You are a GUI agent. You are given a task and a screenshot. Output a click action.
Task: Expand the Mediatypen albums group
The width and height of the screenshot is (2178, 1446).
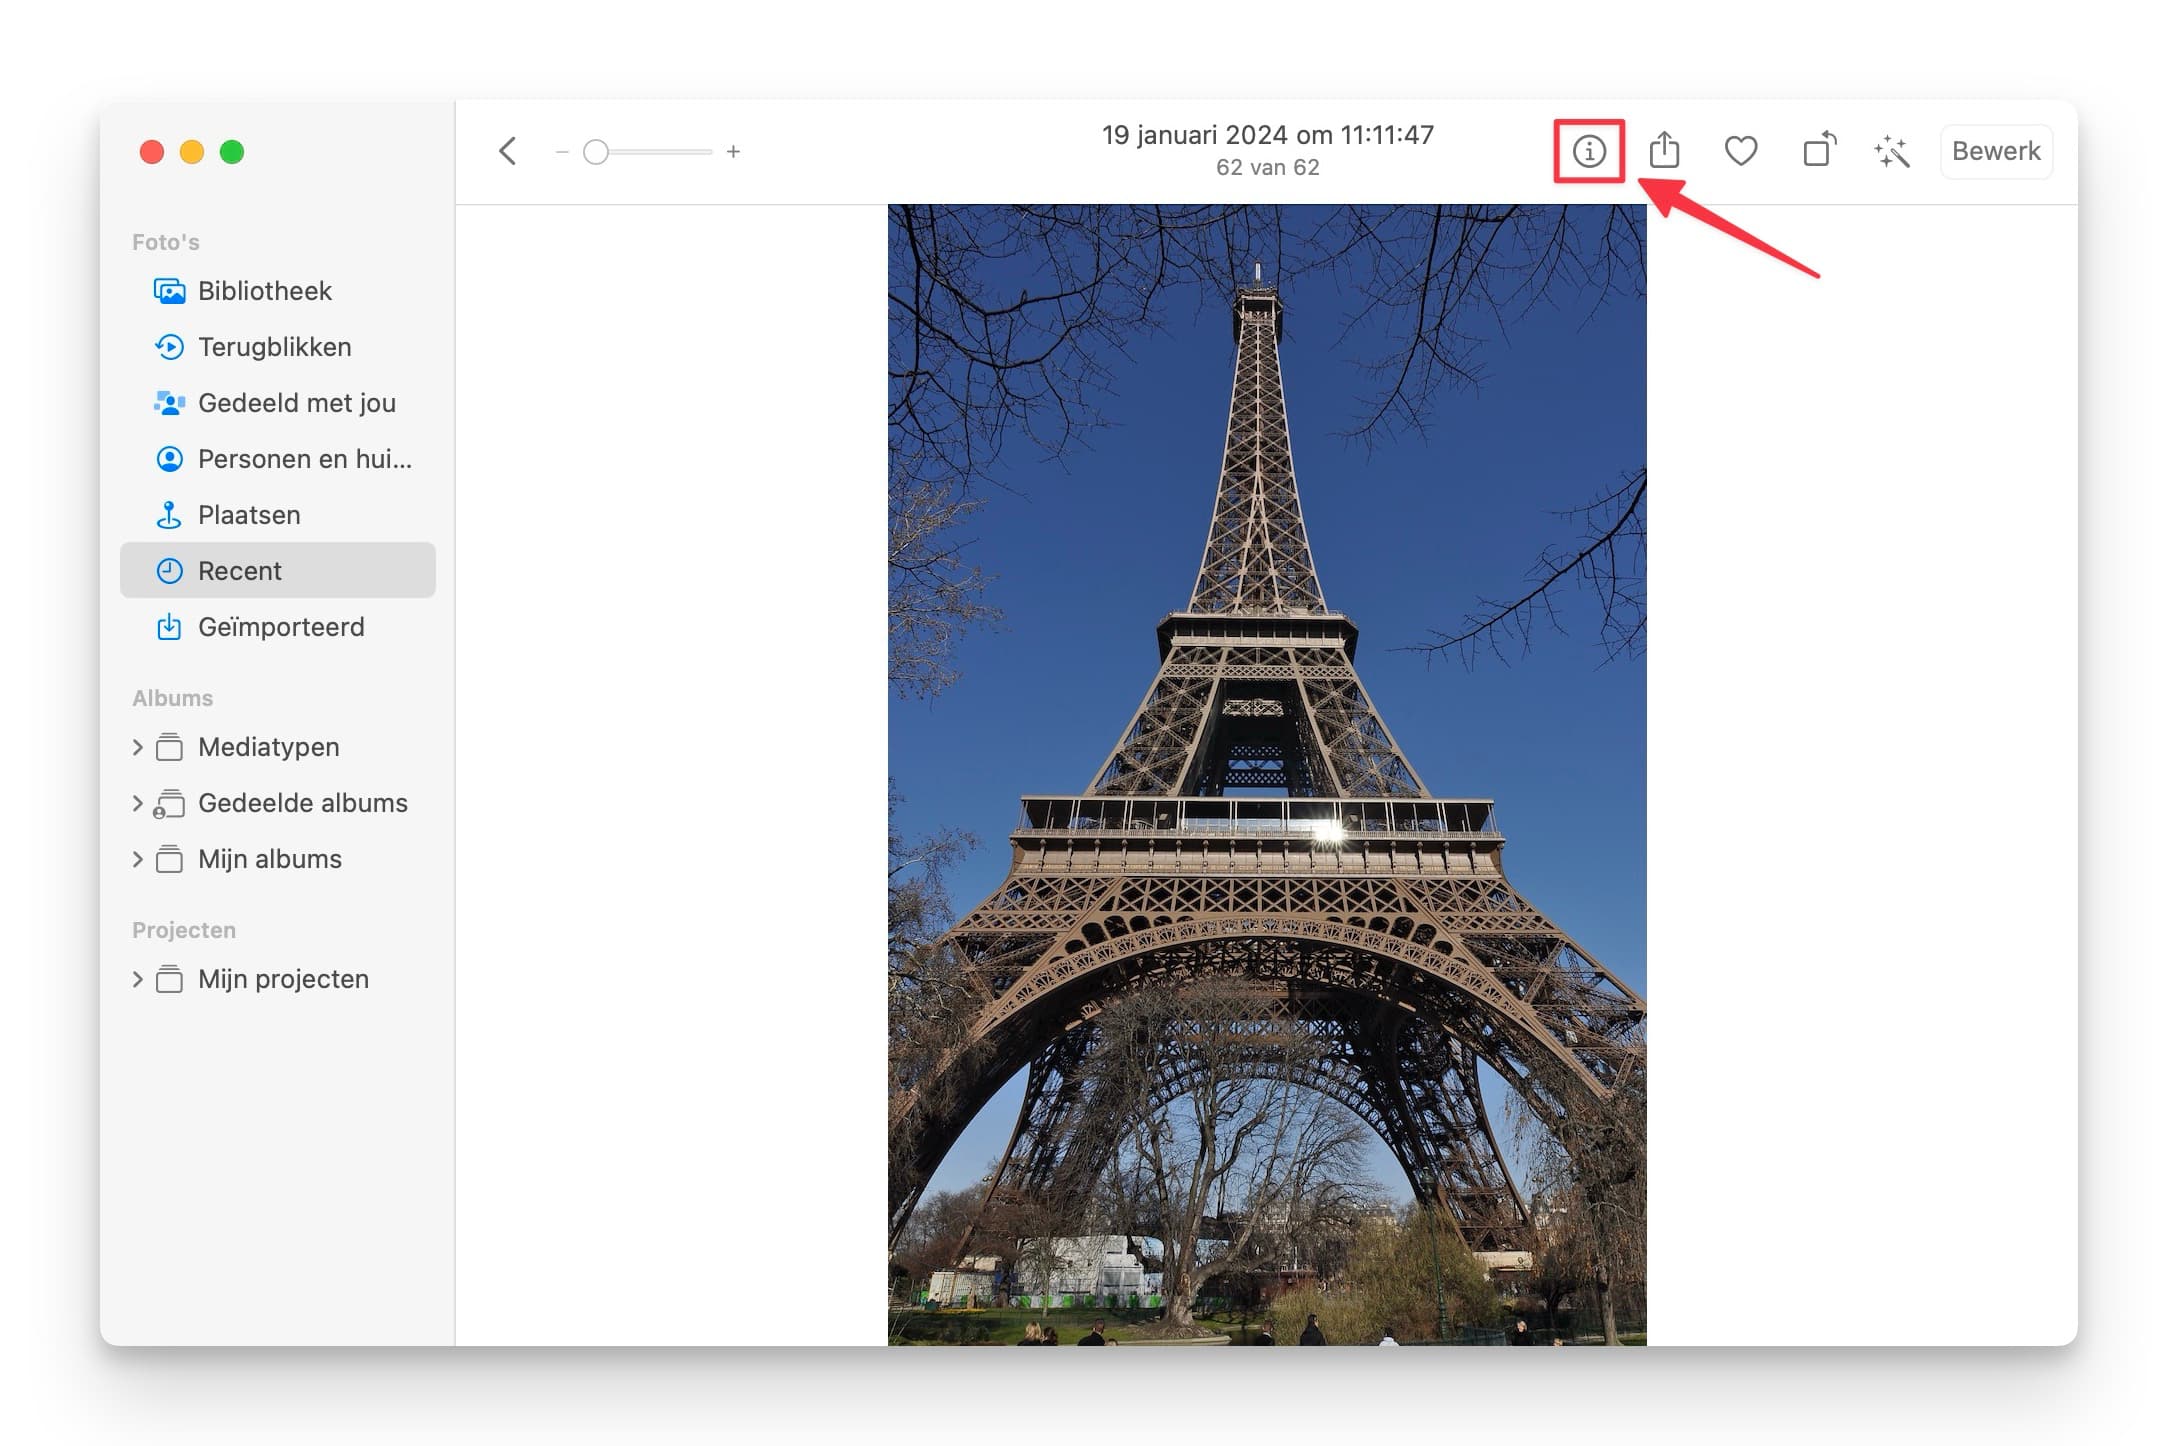(138, 747)
